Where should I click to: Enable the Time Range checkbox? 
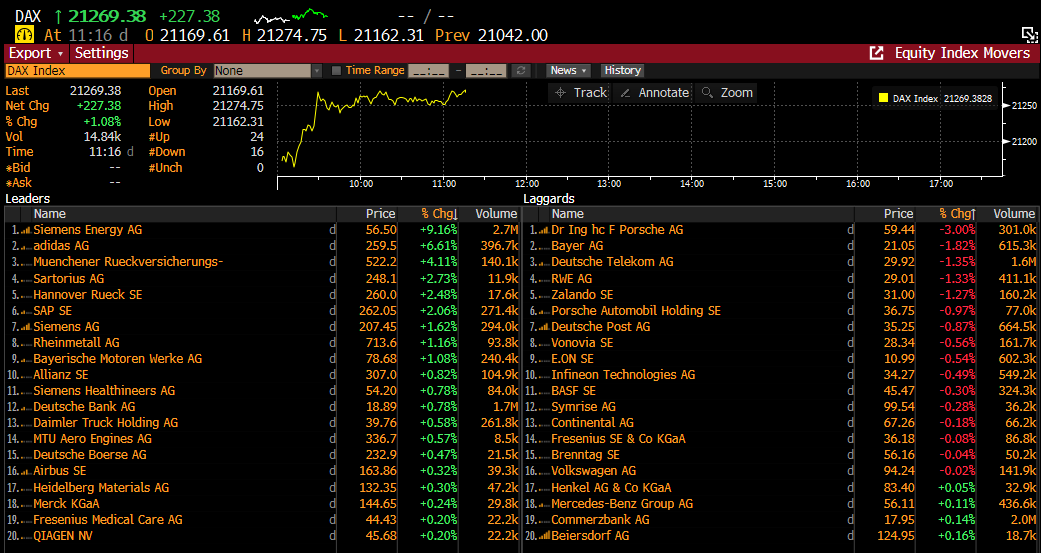click(336, 71)
